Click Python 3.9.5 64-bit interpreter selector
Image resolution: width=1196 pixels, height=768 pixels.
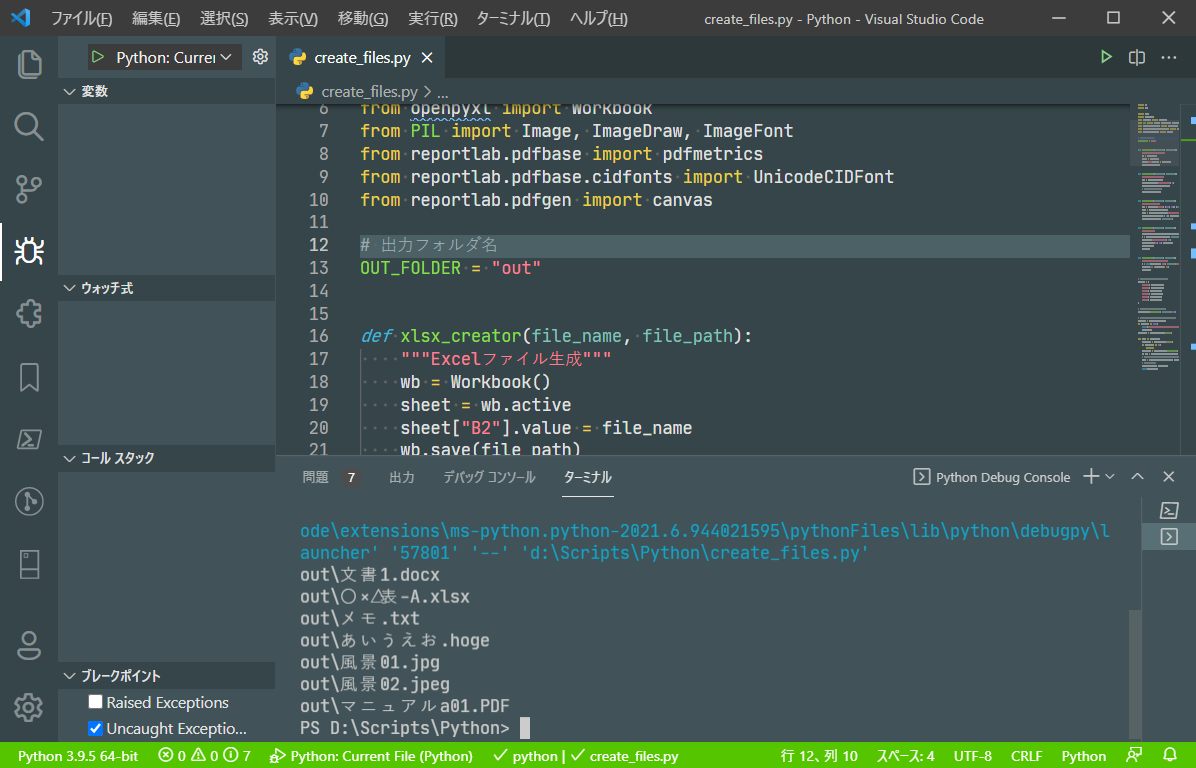pyautogui.click(x=78, y=756)
